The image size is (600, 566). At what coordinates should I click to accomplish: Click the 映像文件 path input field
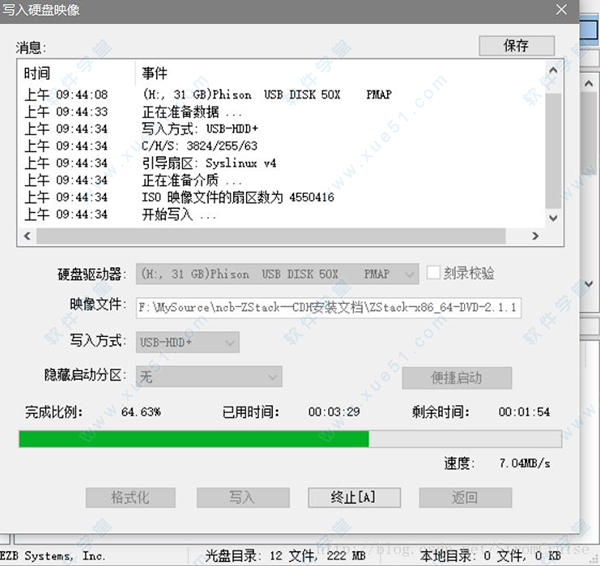click(328, 307)
